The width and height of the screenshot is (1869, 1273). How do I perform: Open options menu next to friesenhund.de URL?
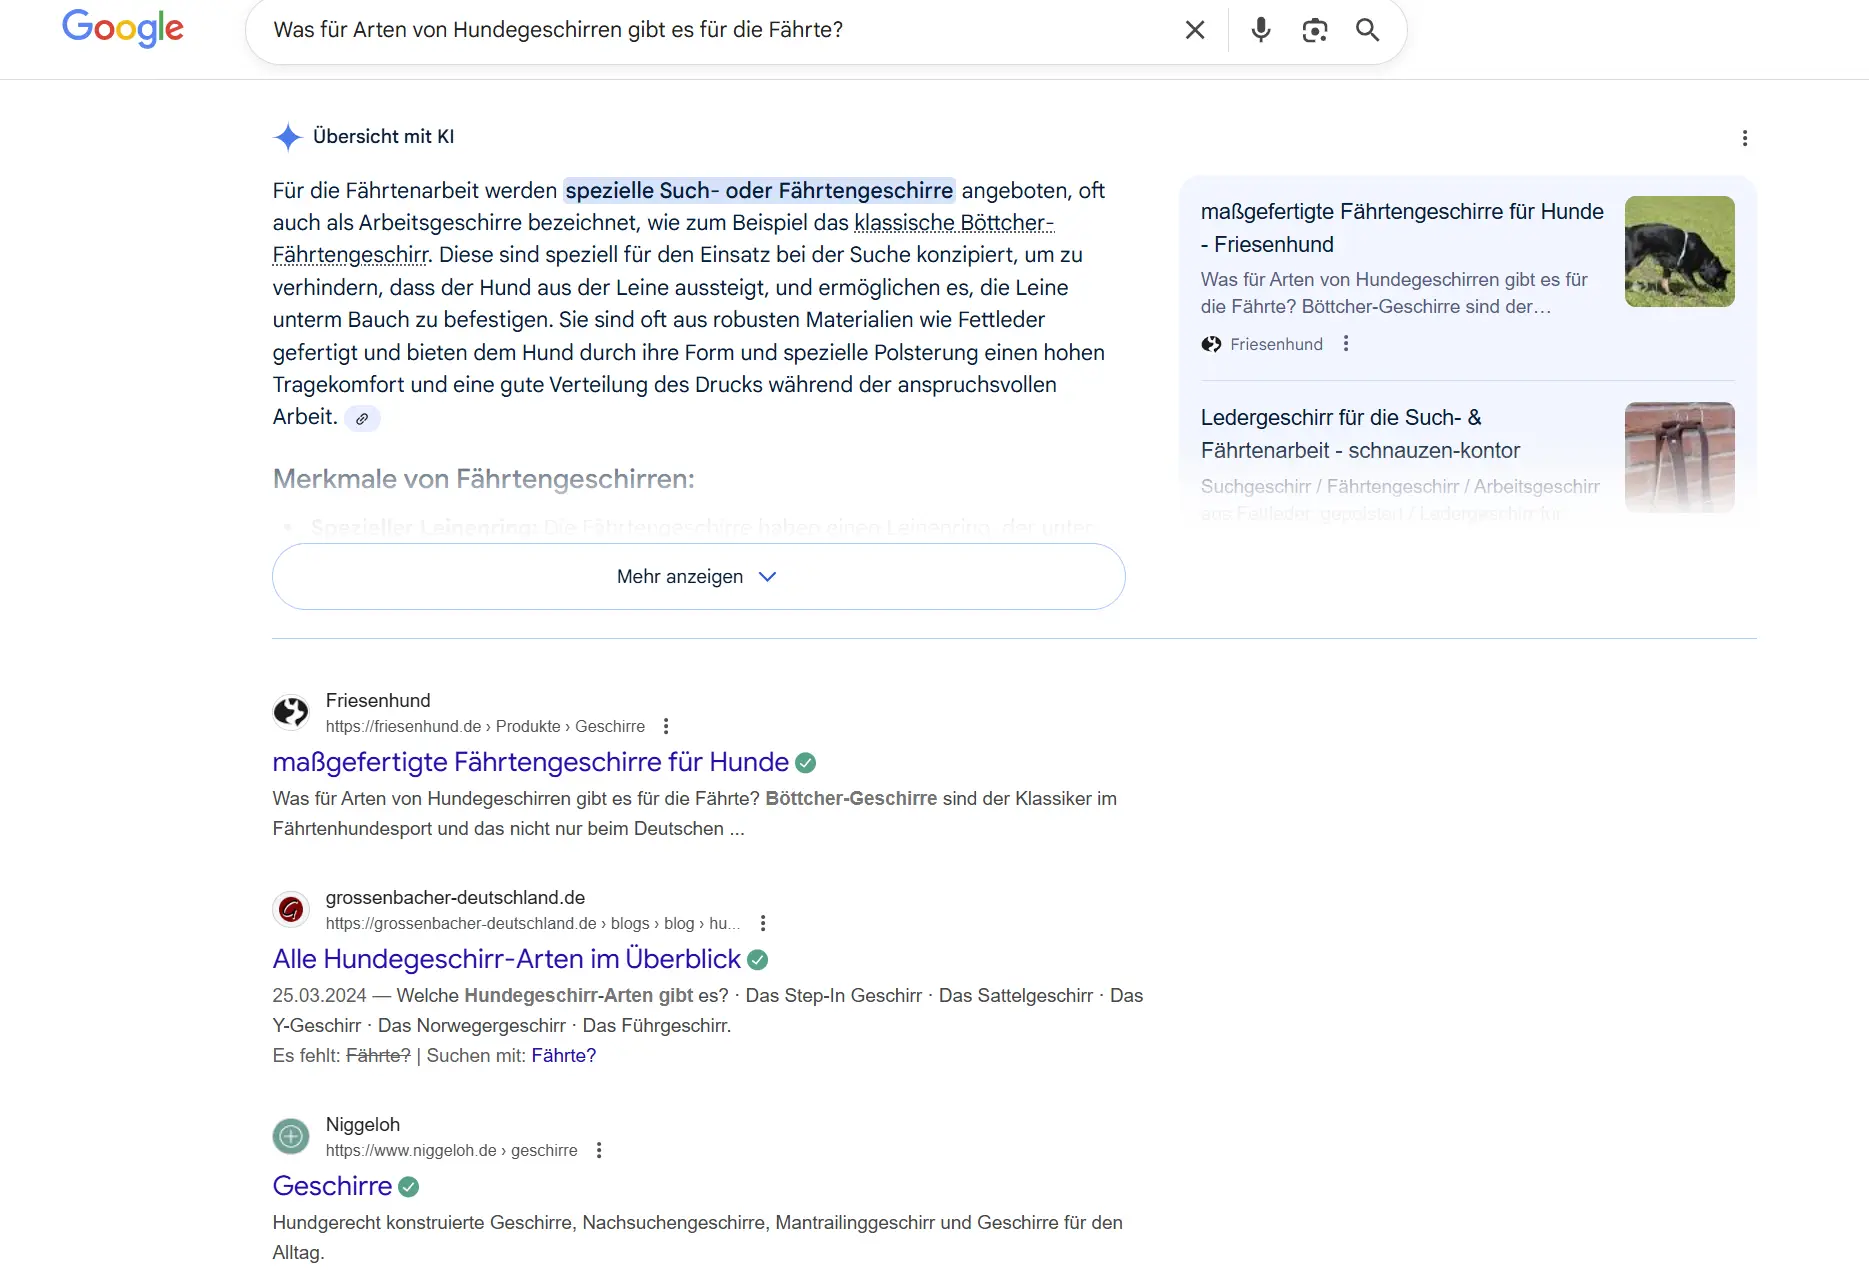(666, 727)
